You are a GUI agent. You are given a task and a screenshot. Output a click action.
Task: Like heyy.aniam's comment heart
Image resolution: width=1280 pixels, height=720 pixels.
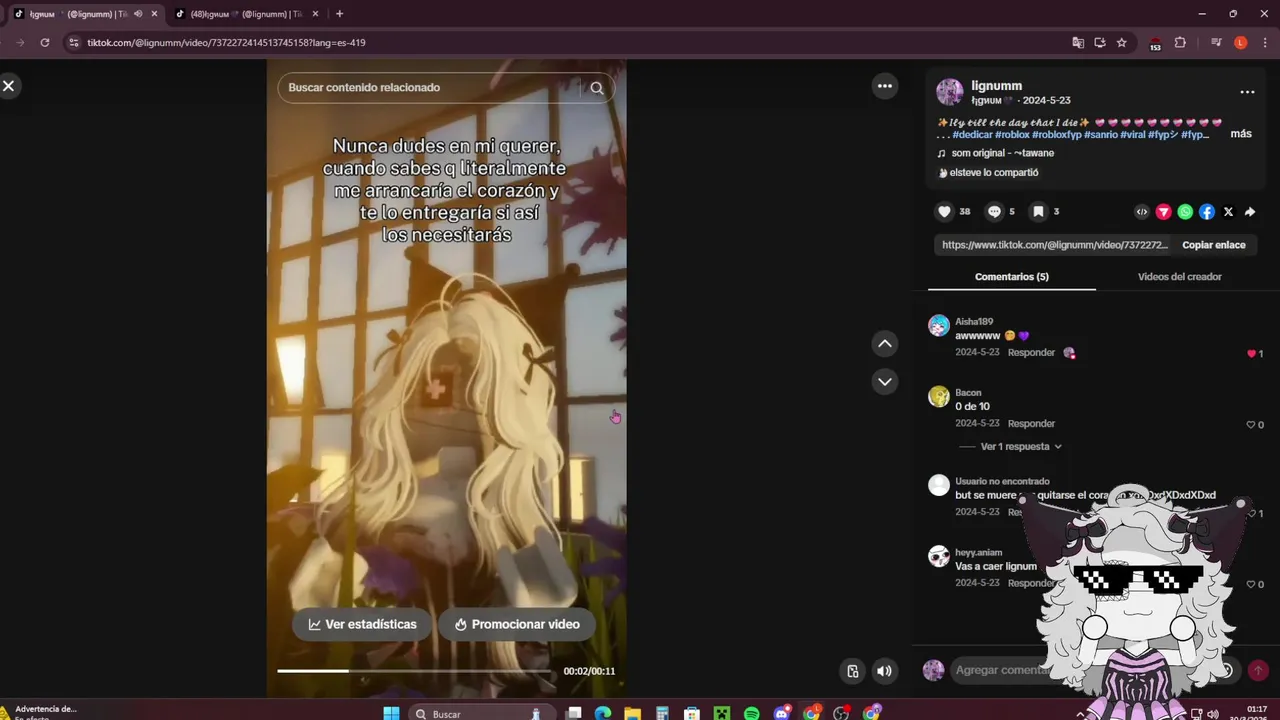pos(1251,584)
